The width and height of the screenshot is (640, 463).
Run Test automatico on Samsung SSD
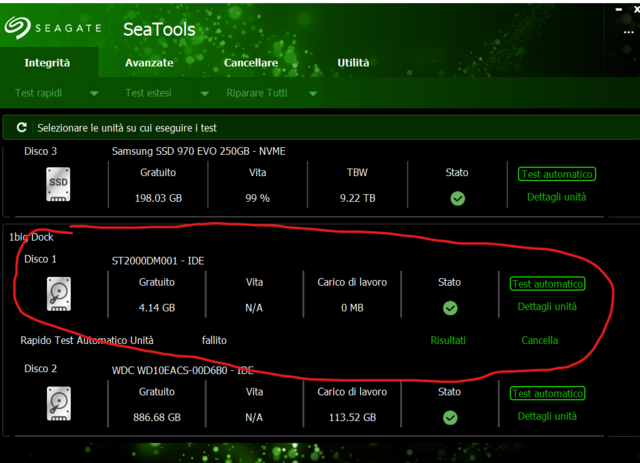(x=557, y=174)
